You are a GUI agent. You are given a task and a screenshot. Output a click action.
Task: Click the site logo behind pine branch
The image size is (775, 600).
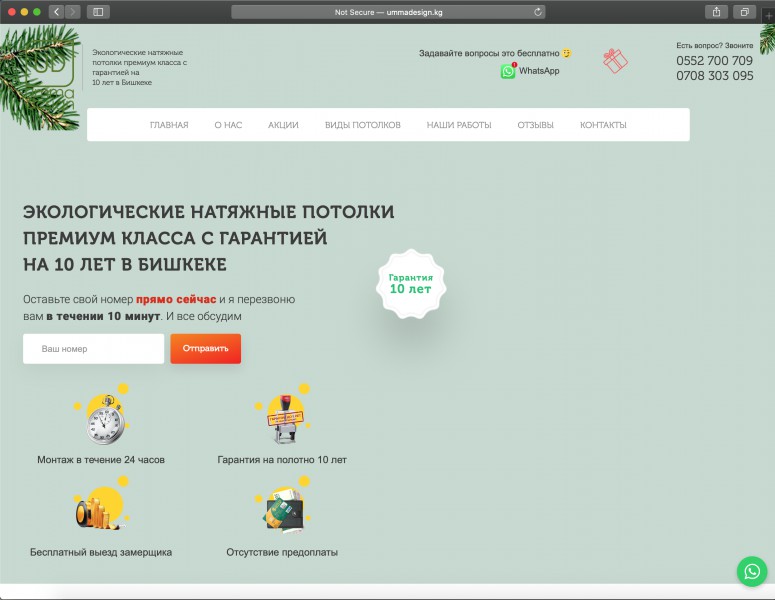click(x=50, y=74)
